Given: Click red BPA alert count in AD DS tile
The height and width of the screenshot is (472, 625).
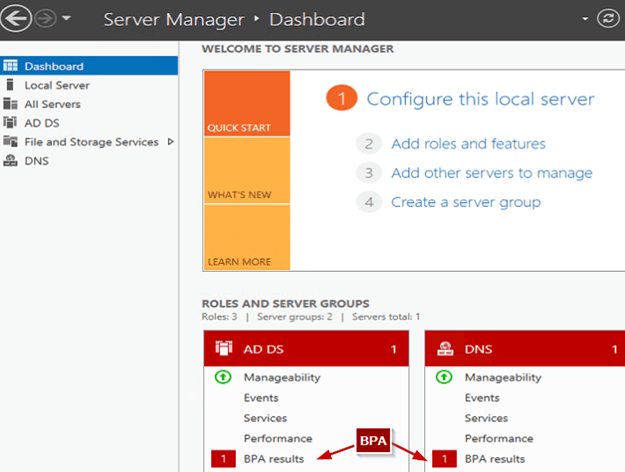Looking at the screenshot, I should pos(223,459).
